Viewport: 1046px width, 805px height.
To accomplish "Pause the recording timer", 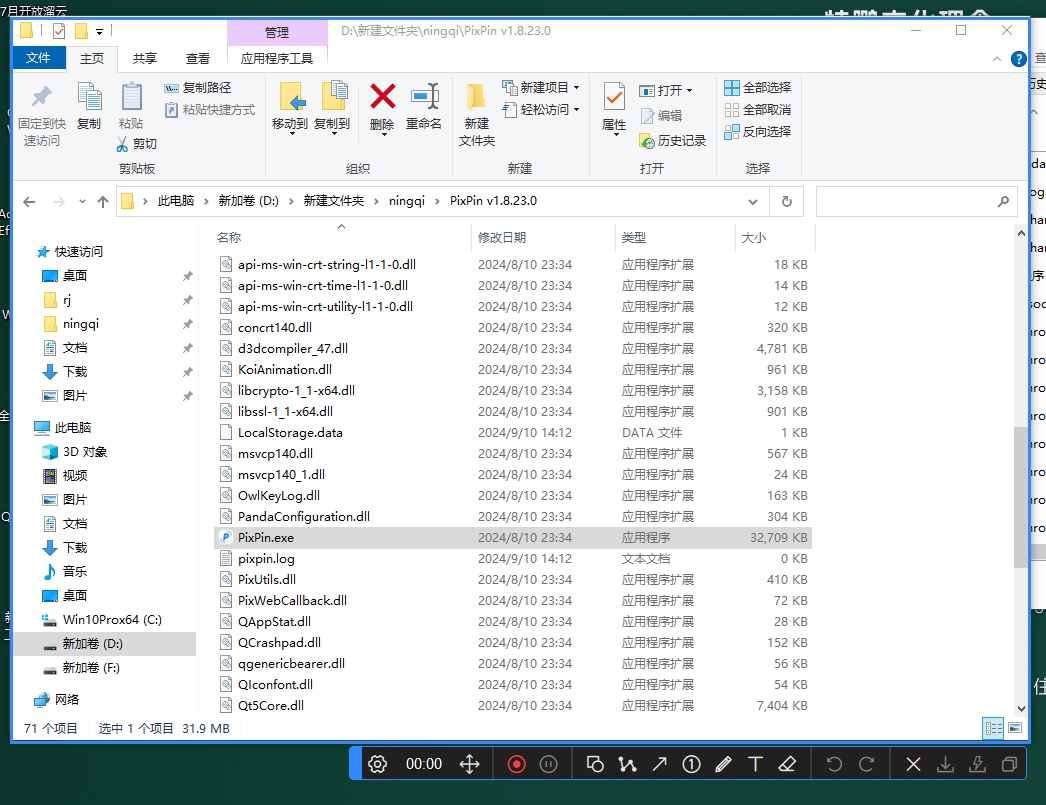I will 549,763.
